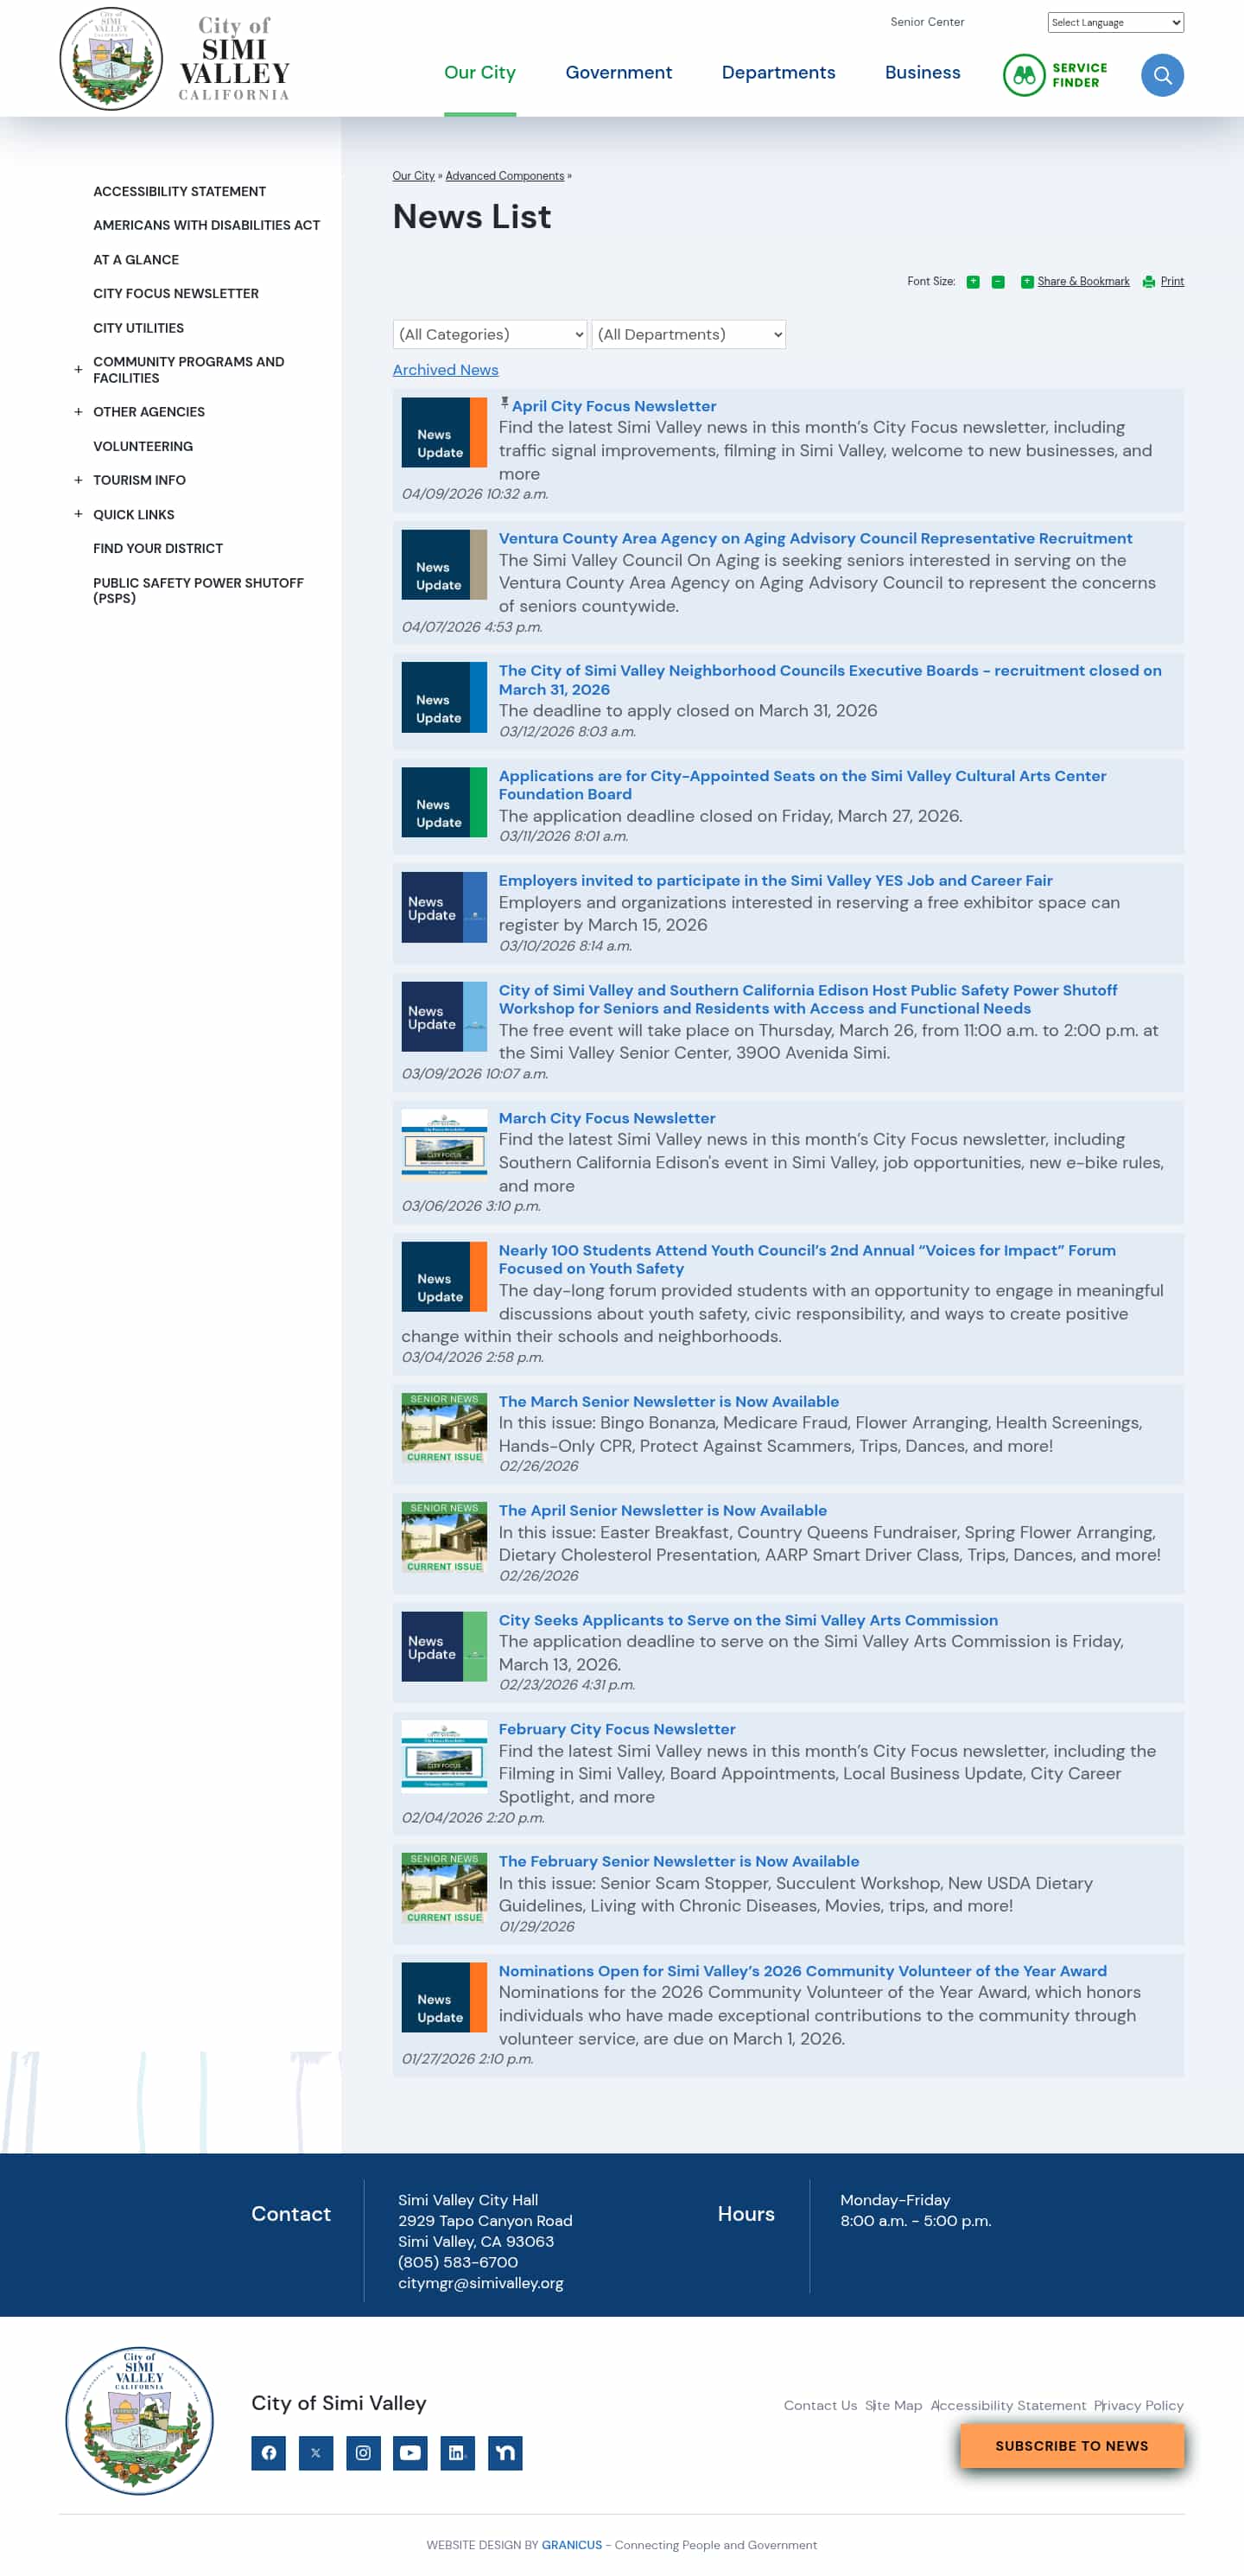Open the YouTube icon in footer

pyautogui.click(x=410, y=2452)
